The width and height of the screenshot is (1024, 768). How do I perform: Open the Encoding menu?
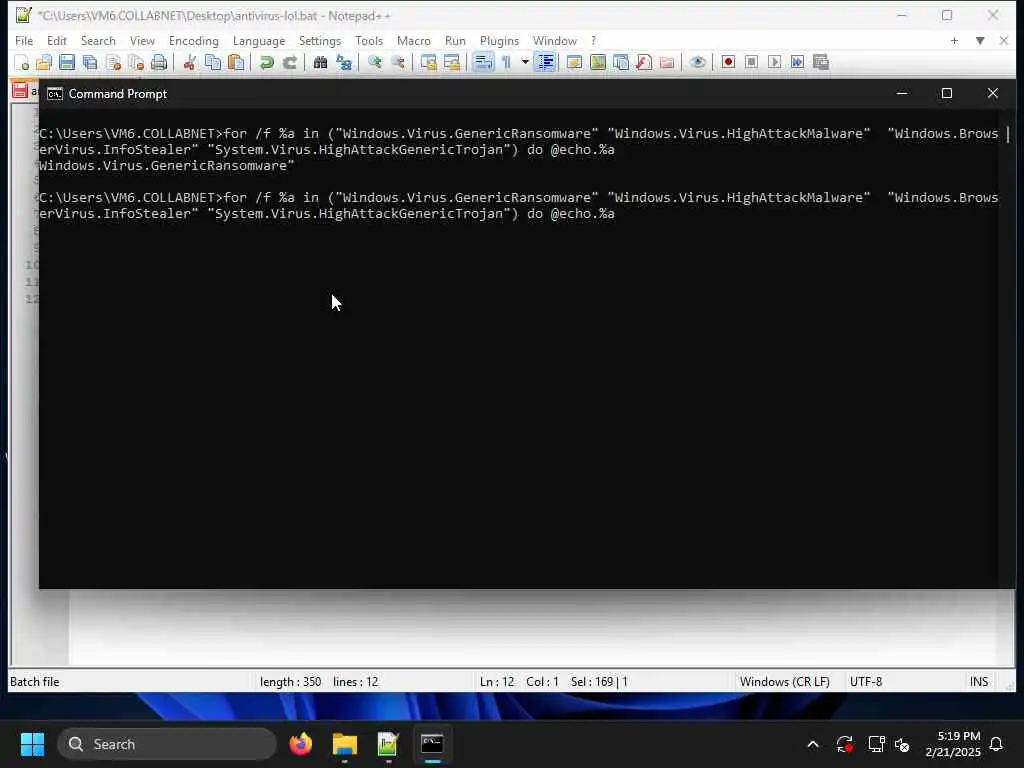click(194, 40)
